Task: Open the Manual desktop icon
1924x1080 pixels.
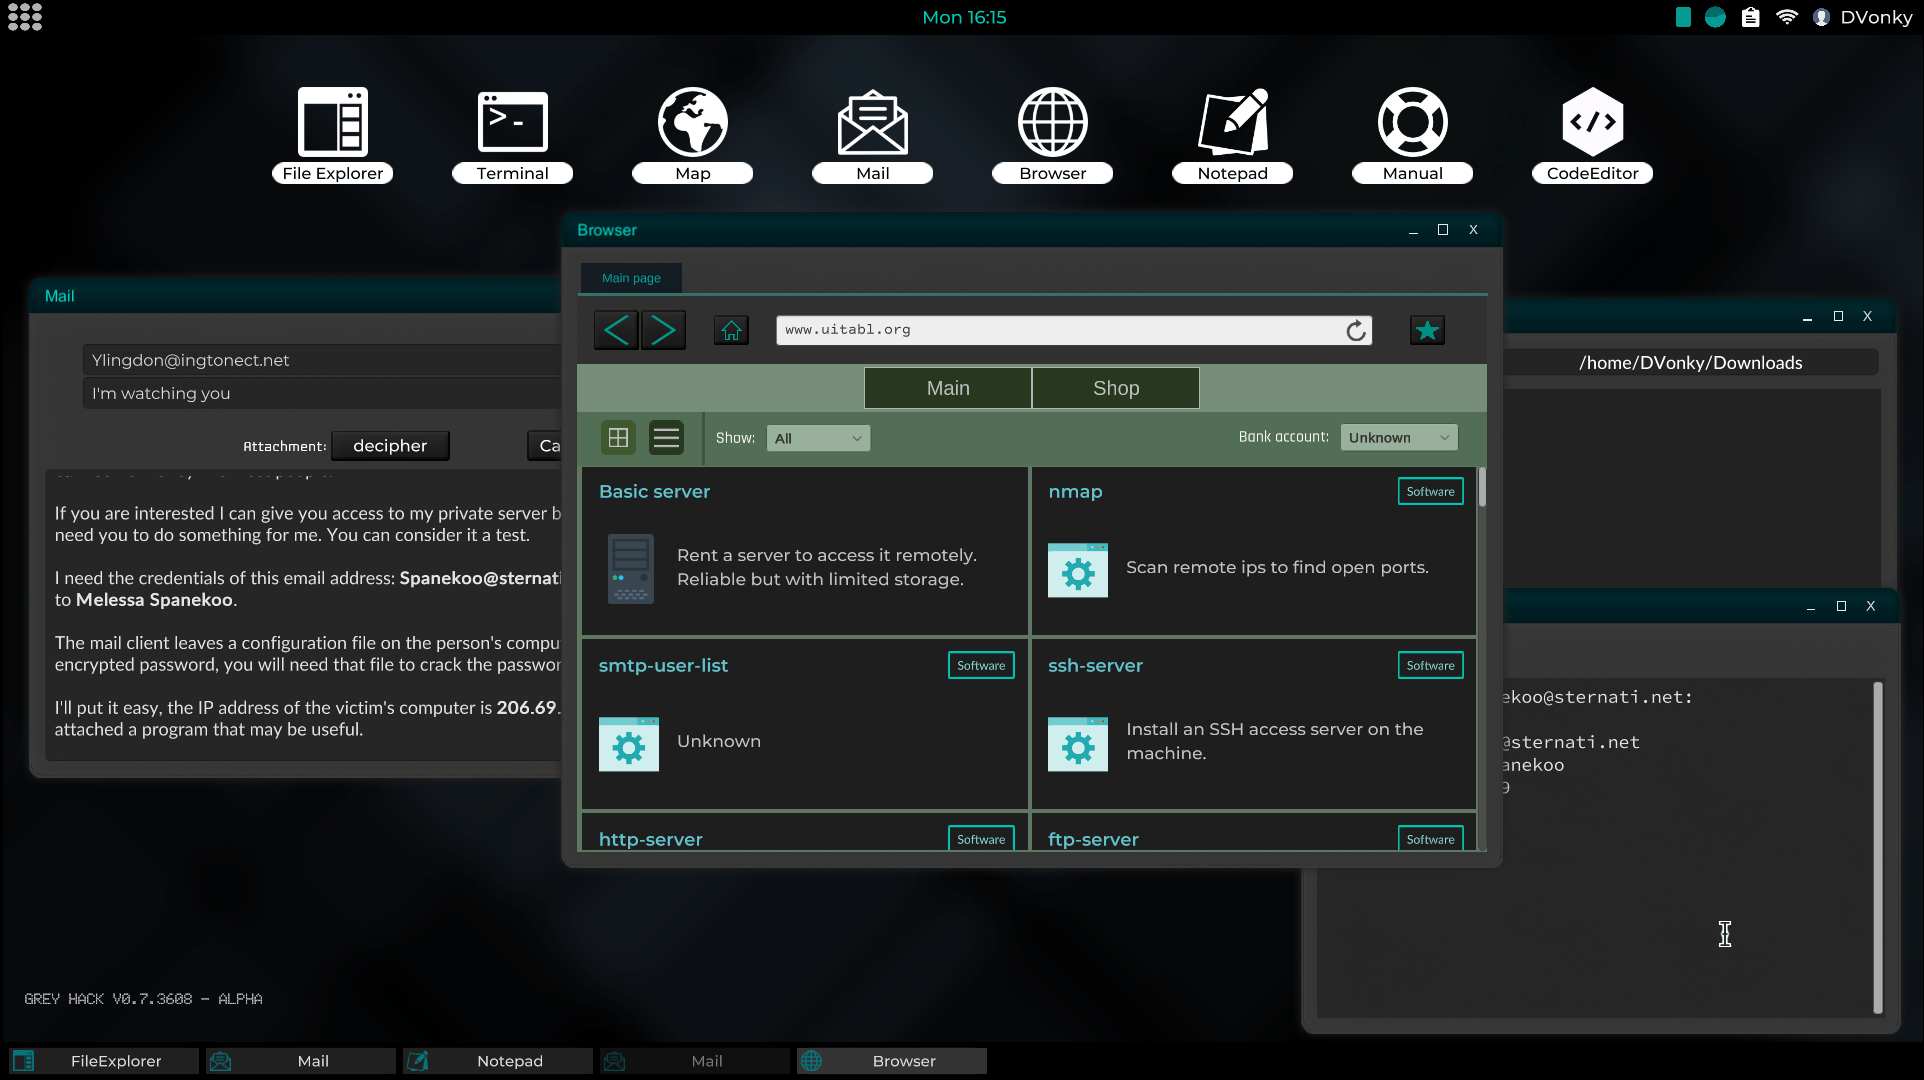Action: [x=1412, y=123]
